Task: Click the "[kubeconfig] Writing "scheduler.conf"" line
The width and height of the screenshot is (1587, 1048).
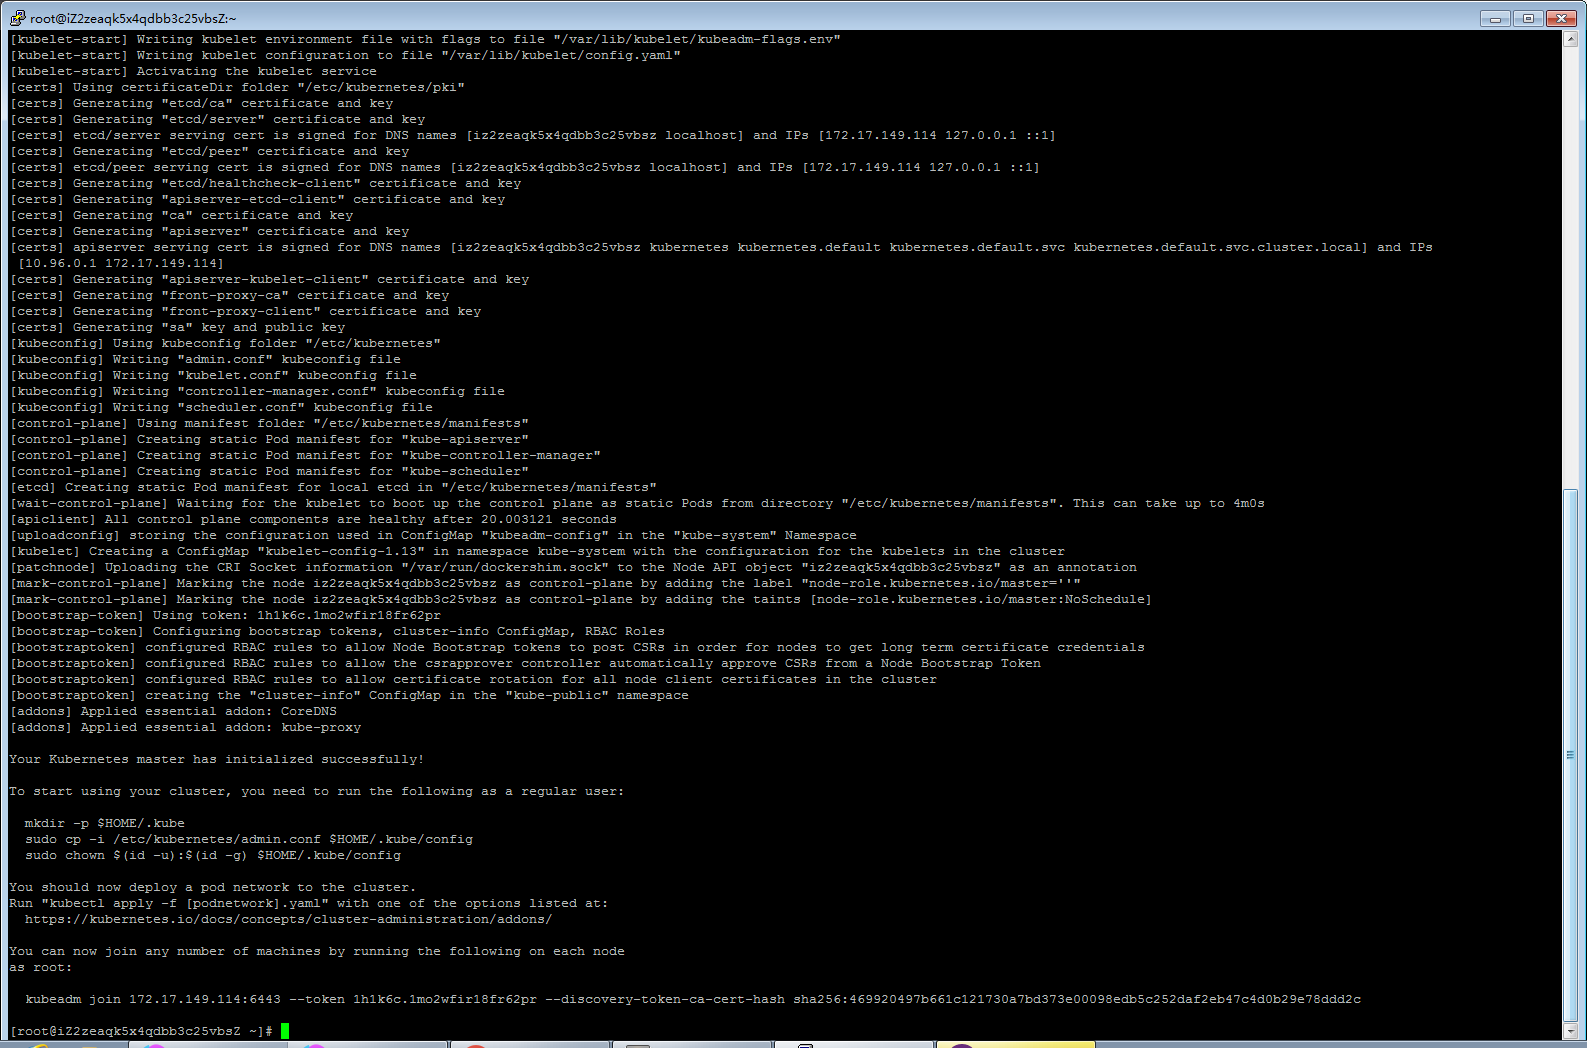Action: (221, 407)
